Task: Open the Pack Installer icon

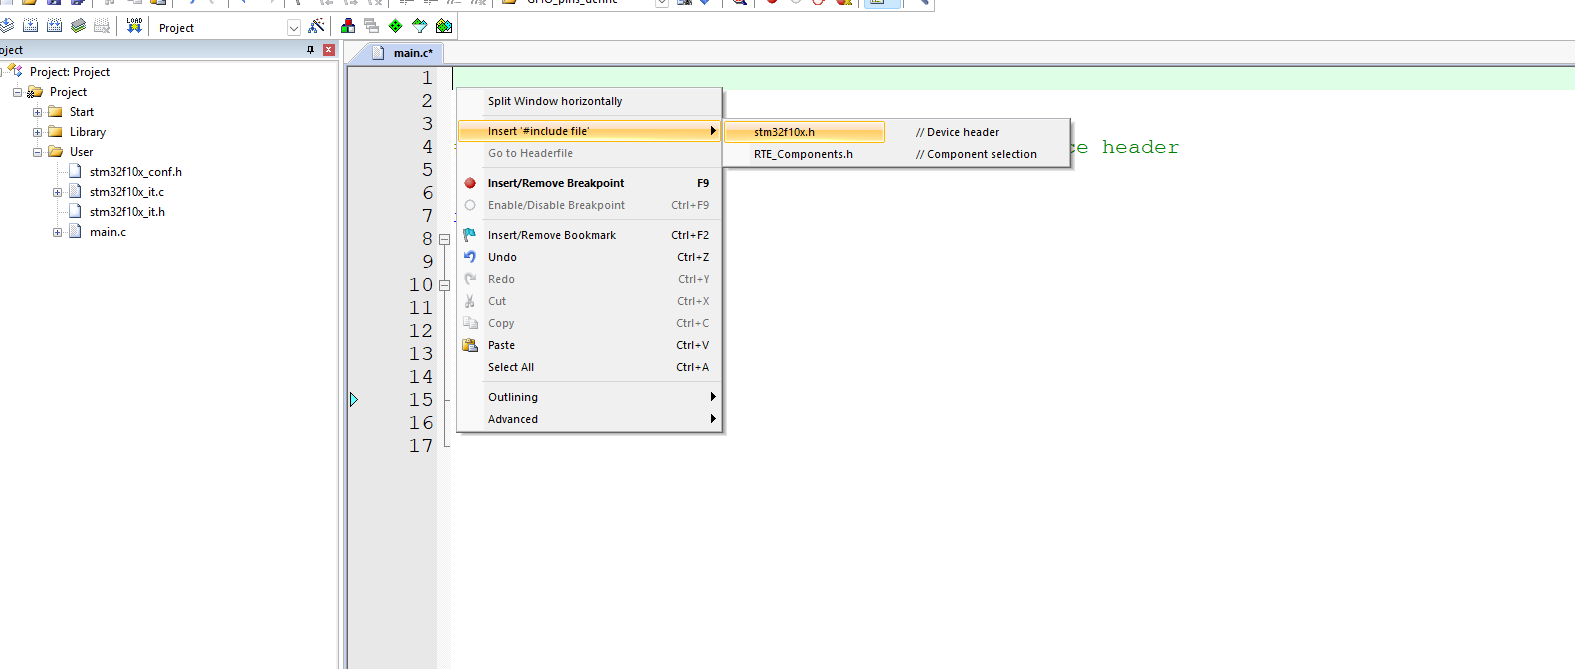Action: click(444, 26)
